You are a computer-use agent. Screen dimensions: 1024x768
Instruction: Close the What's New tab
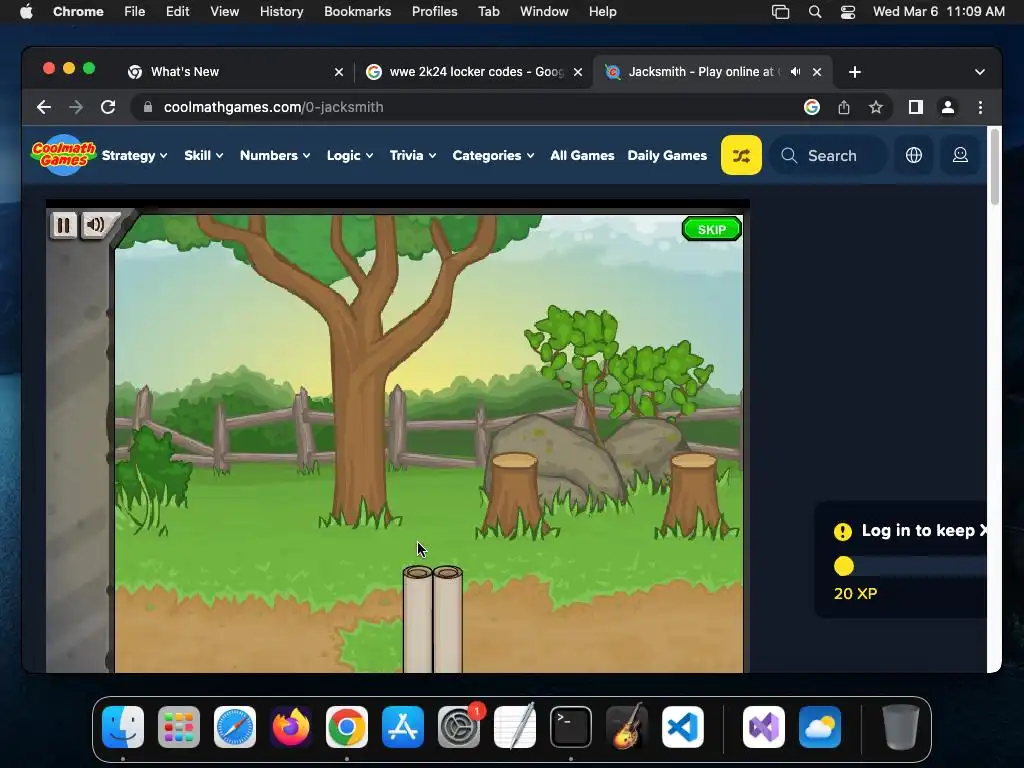click(x=339, y=72)
